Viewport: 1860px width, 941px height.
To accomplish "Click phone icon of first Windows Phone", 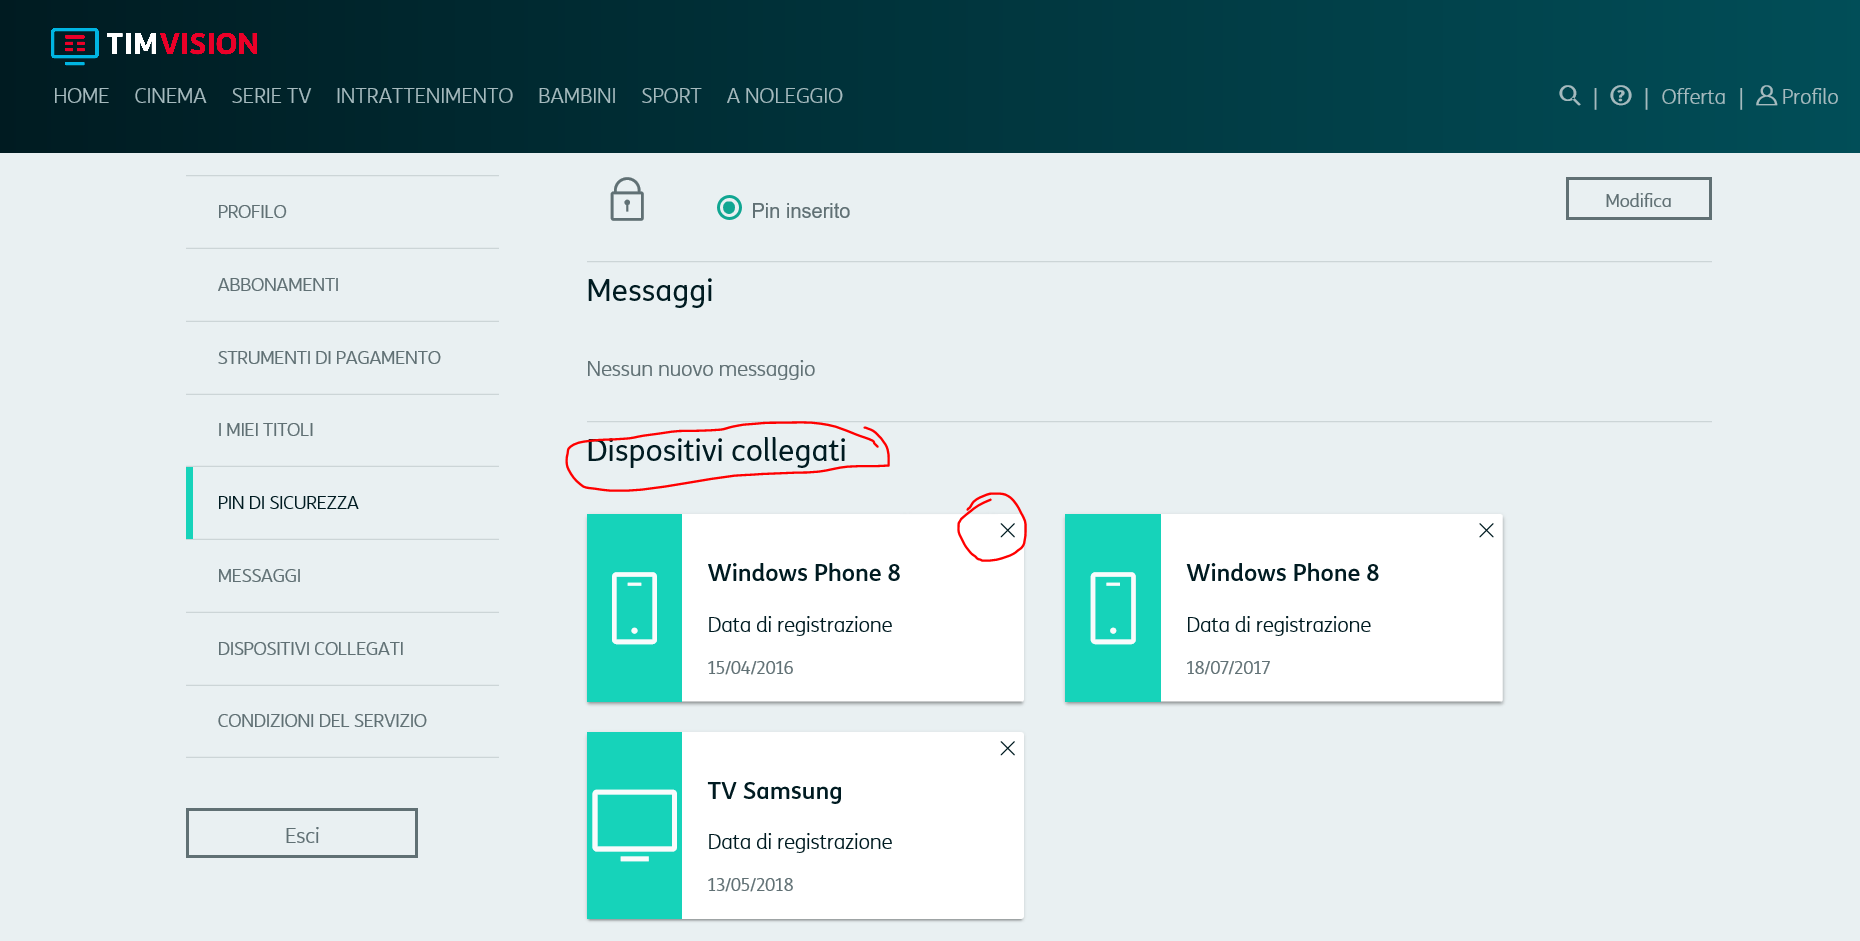I will point(634,608).
